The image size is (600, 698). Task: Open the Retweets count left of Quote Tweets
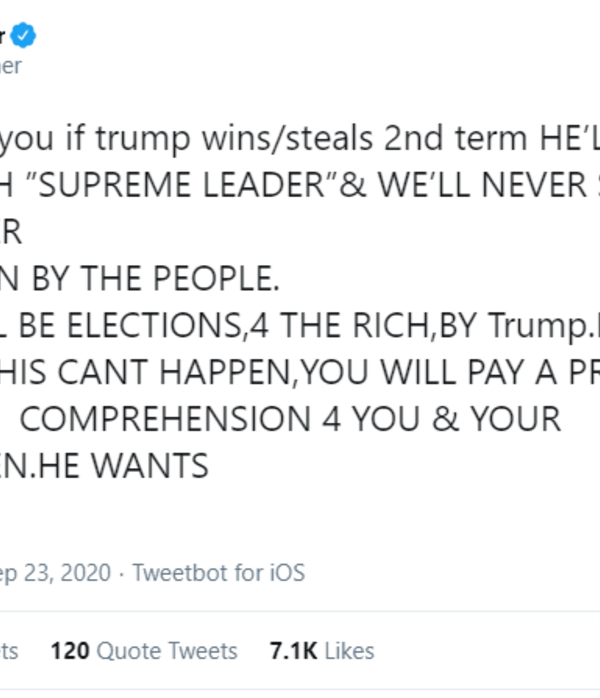pos(9,651)
